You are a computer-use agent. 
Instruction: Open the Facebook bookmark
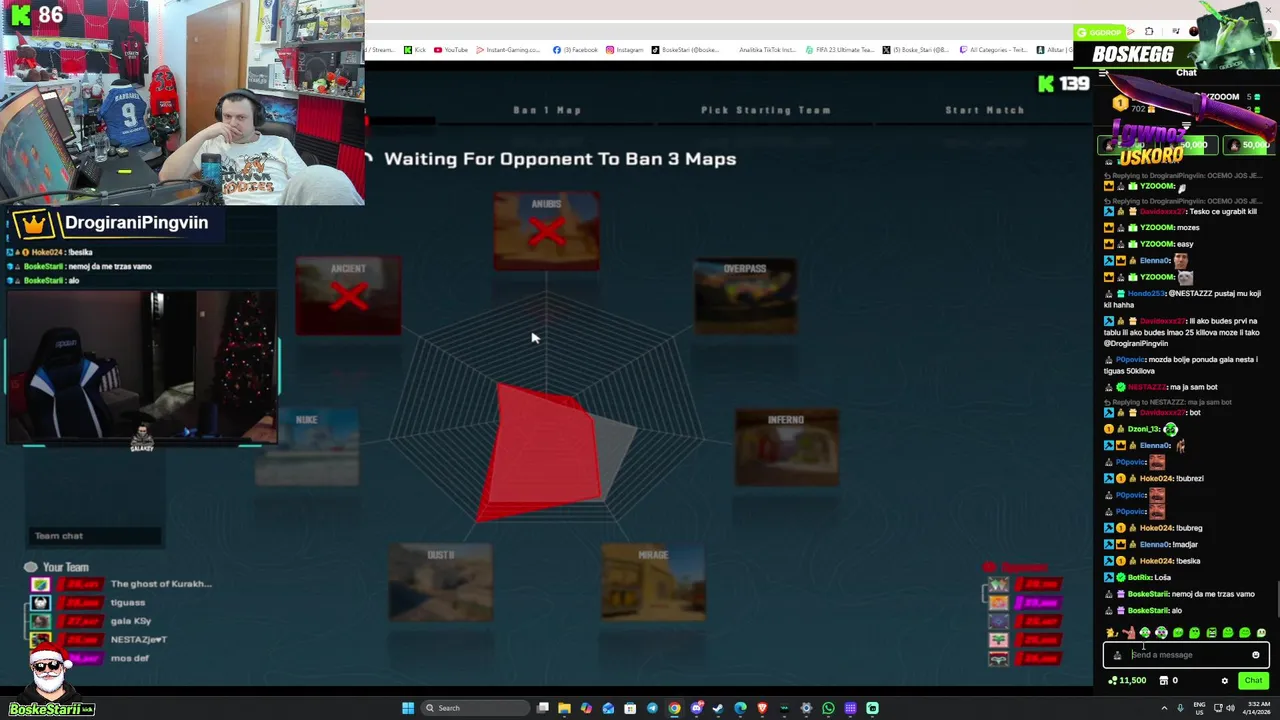[575, 50]
